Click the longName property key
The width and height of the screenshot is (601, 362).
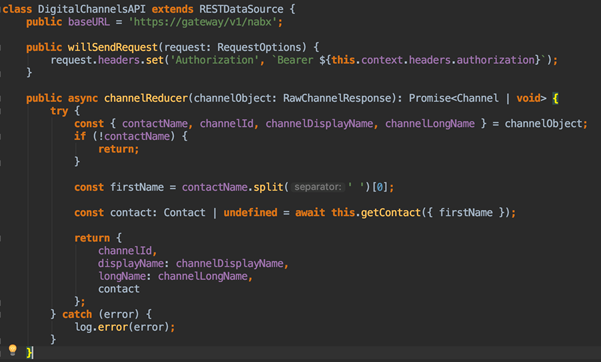(x=122, y=276)
